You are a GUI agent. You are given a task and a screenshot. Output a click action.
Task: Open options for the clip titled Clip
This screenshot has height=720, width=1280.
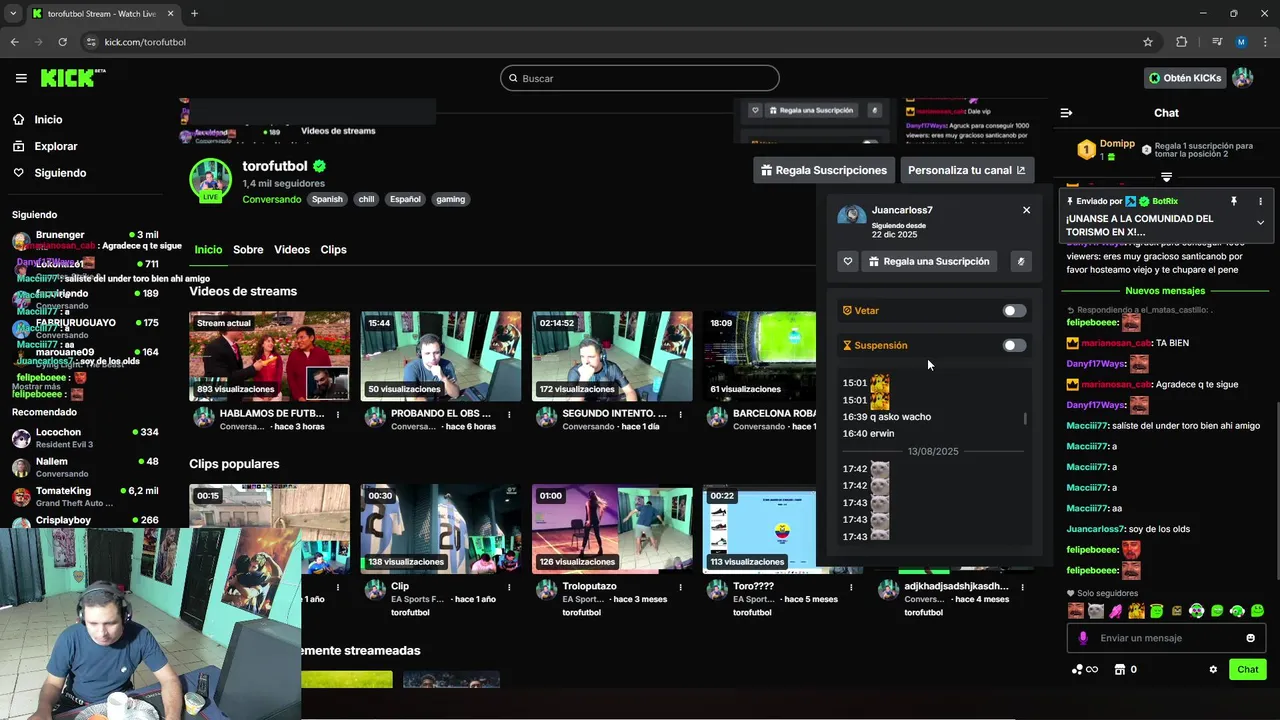pyautogui.click(x=509, y=587)
